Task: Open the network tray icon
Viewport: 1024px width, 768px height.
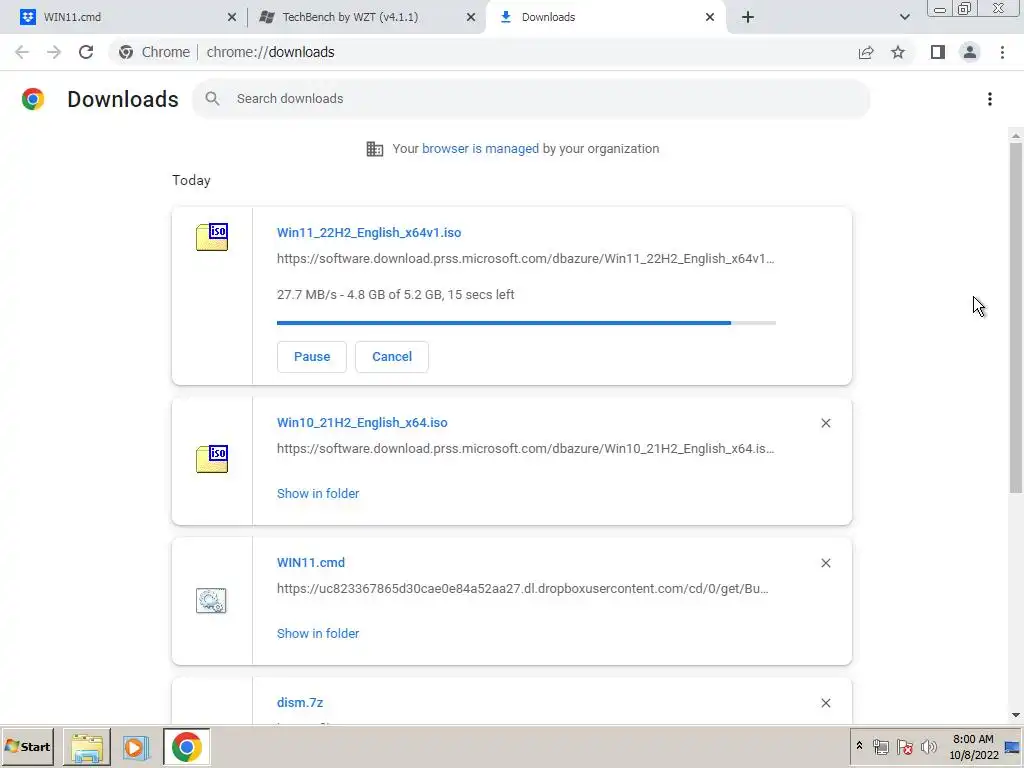Action: [x=881, y=746]
